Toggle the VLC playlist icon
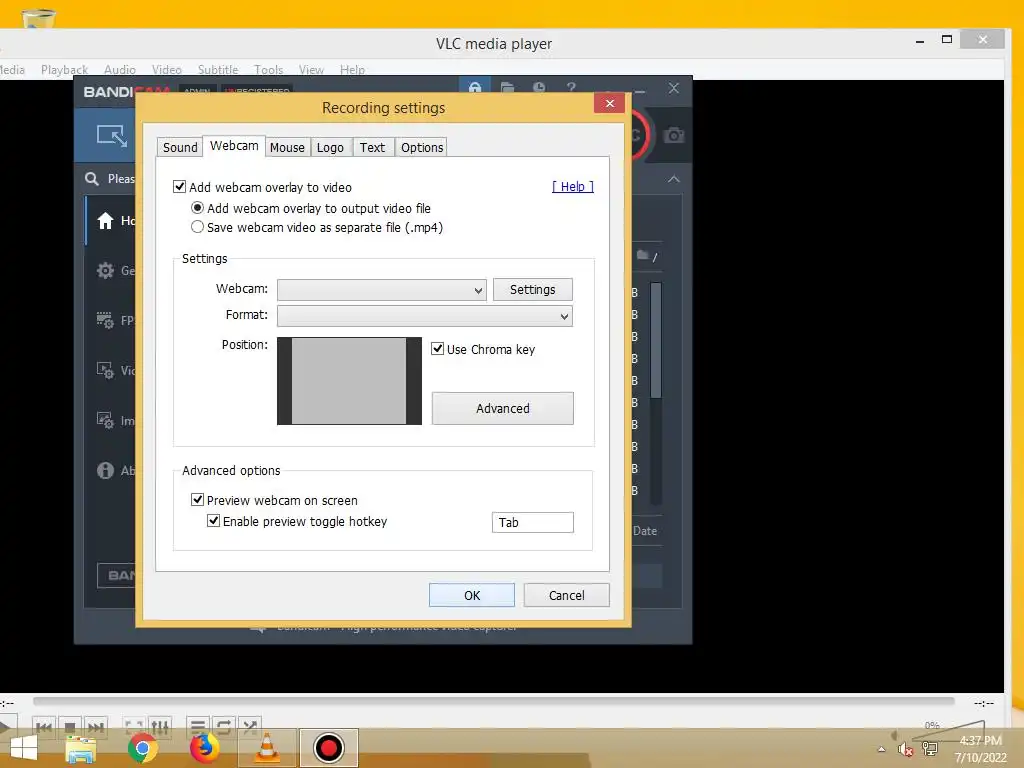This screenshot has width=1024, height=768. coord(197,727)
